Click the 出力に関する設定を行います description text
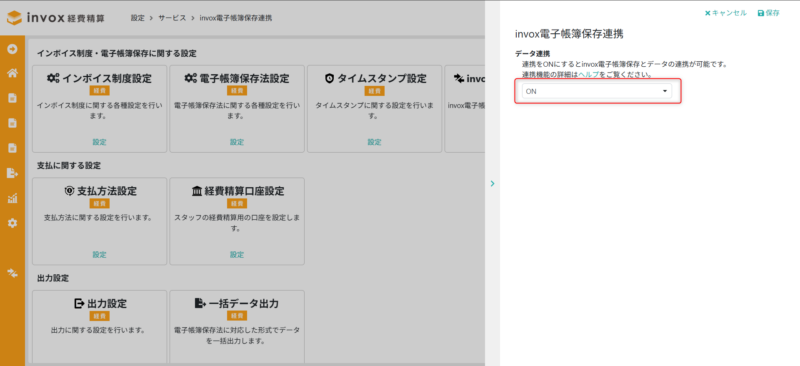The width and height of the screenshot is (800, 366). (x=99, y=330)
